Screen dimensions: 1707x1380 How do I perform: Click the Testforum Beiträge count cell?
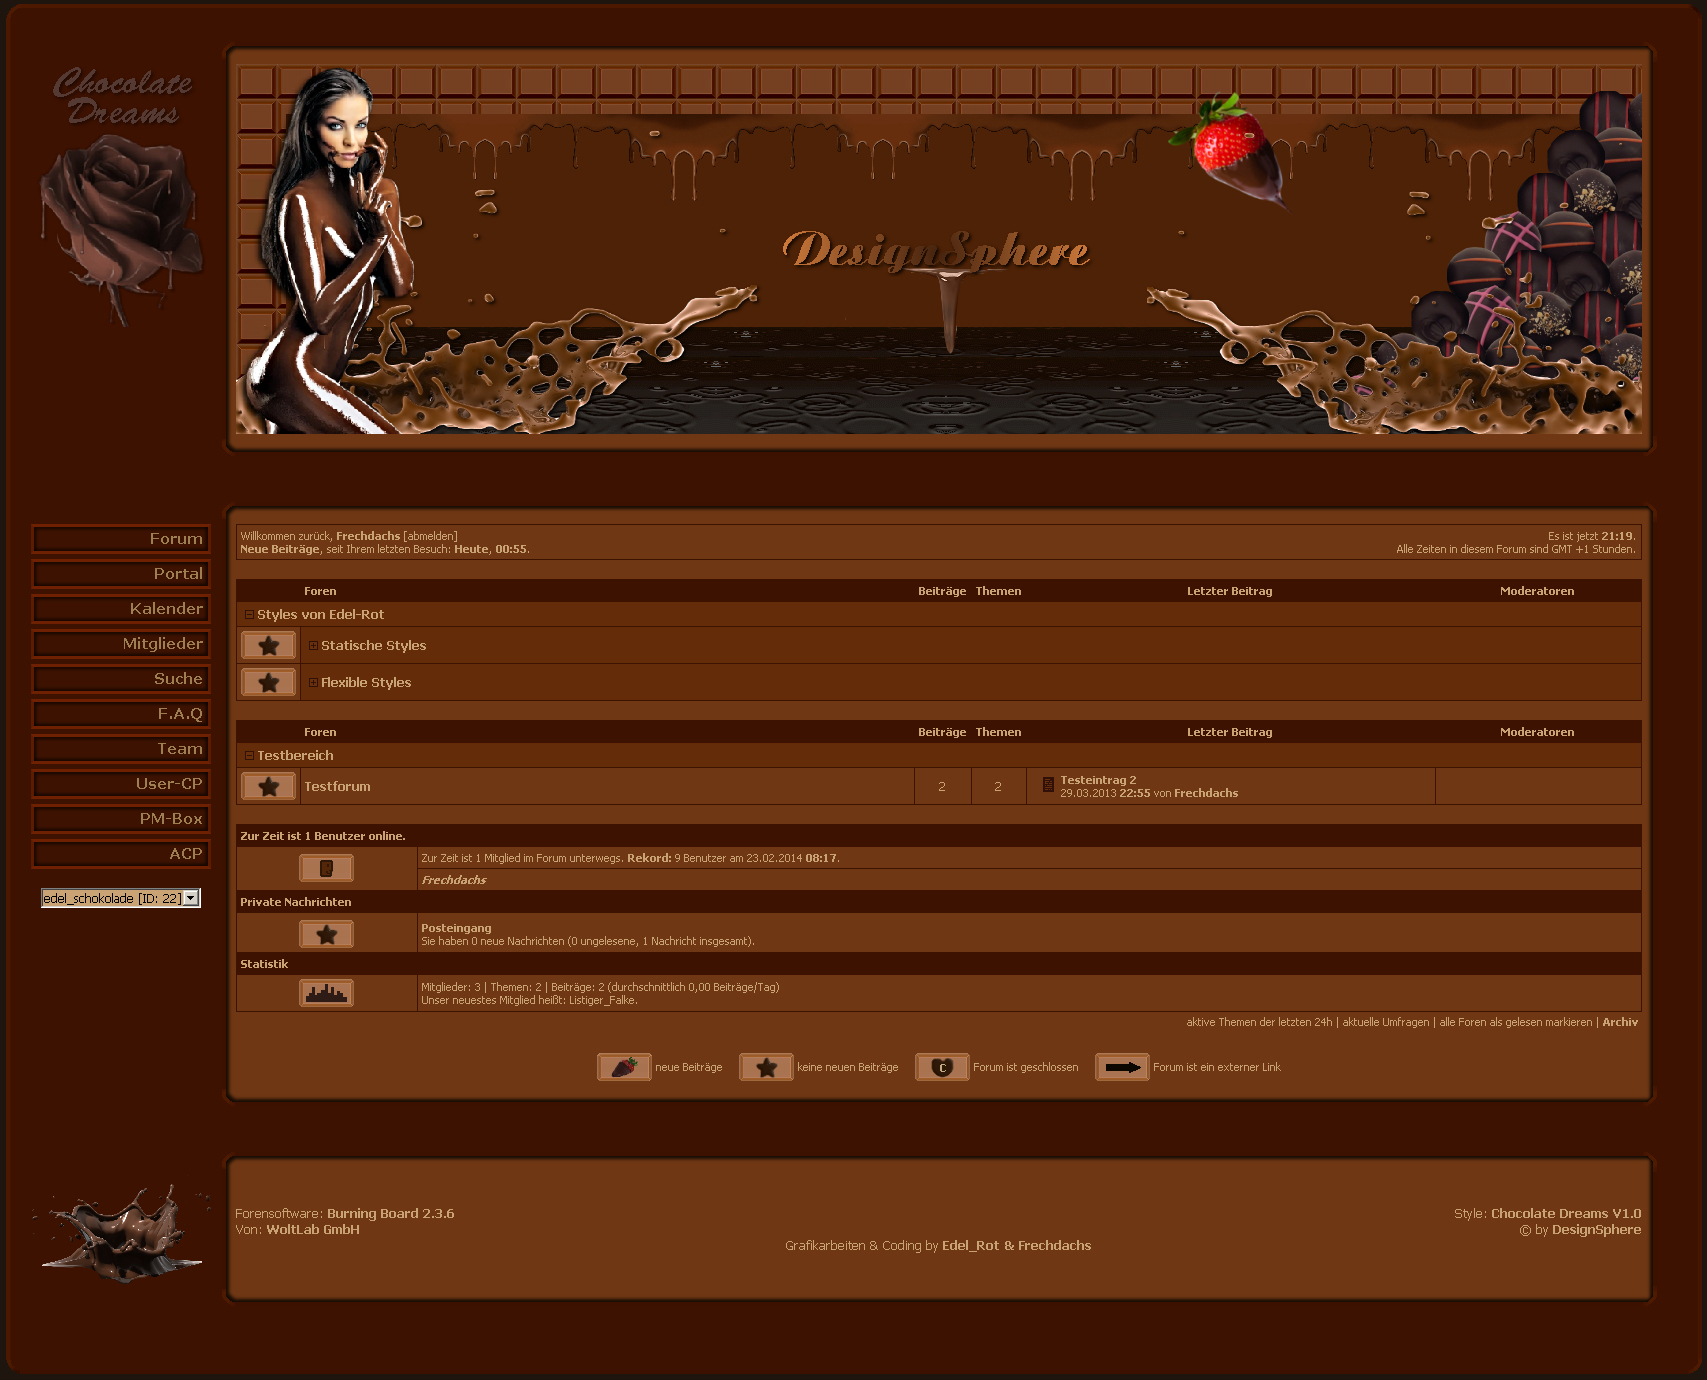[x=942, y=787]
